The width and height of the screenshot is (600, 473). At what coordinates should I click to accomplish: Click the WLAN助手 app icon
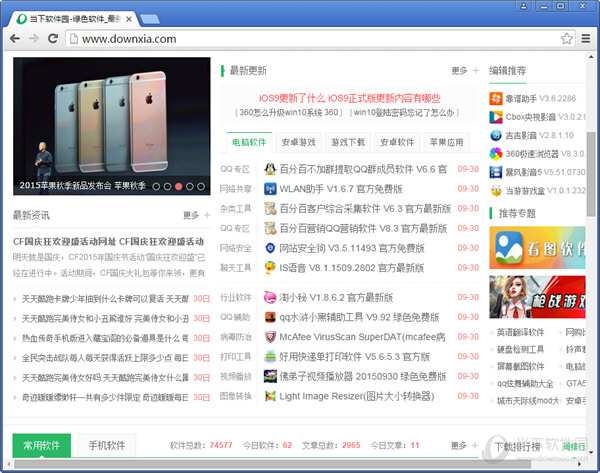click(x=270, y=189)
